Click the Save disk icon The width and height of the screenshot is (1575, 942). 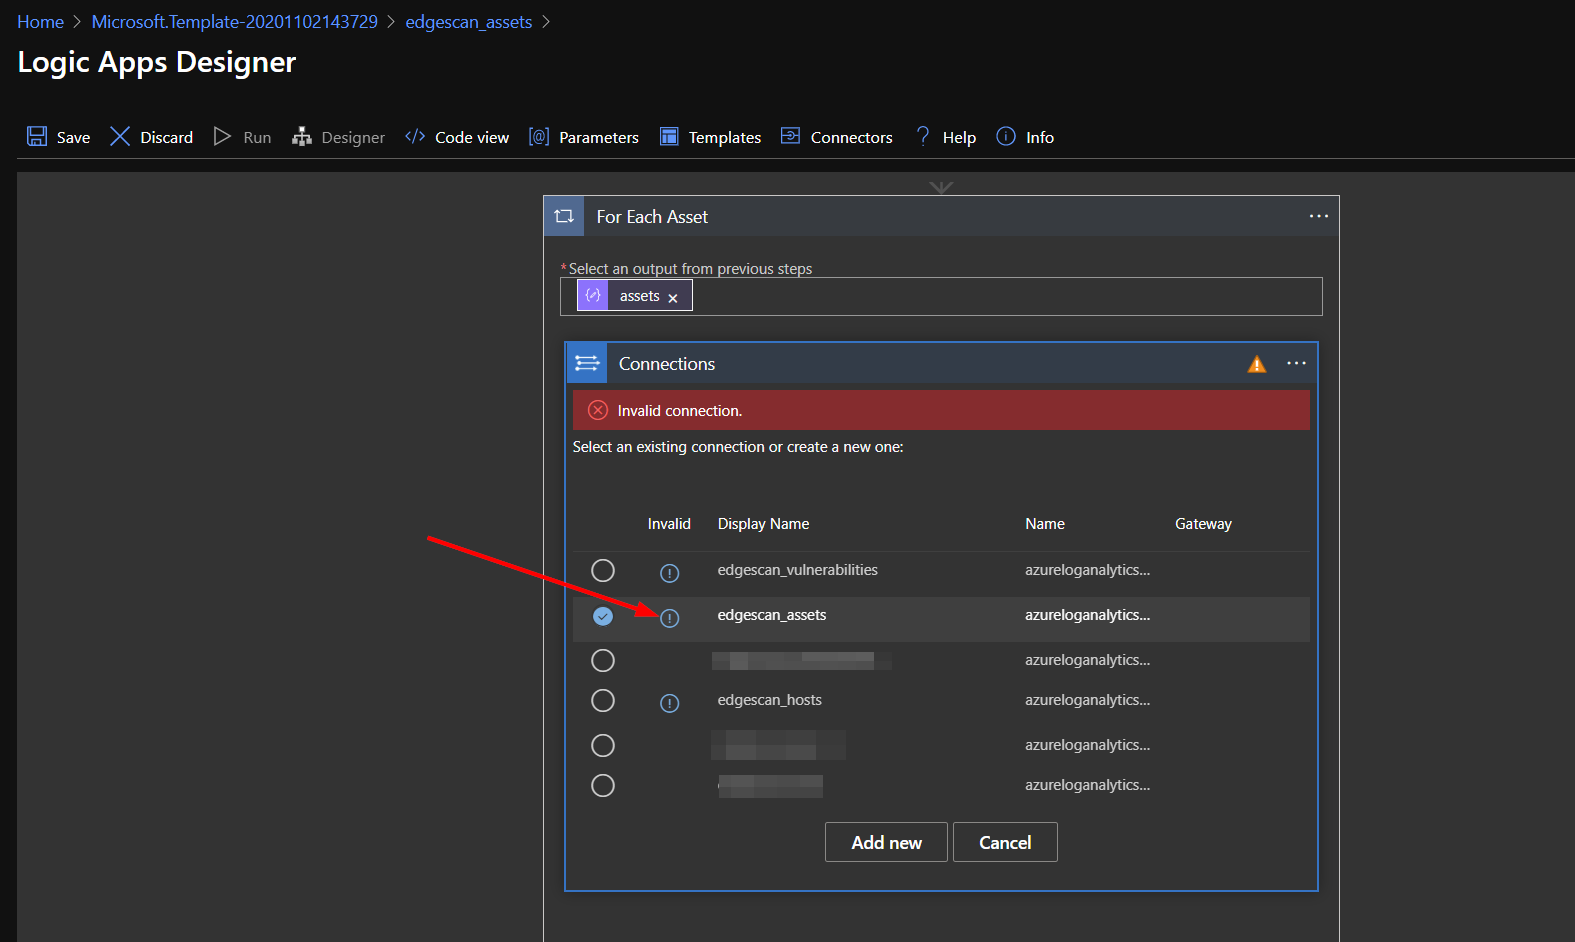(37, 136)
